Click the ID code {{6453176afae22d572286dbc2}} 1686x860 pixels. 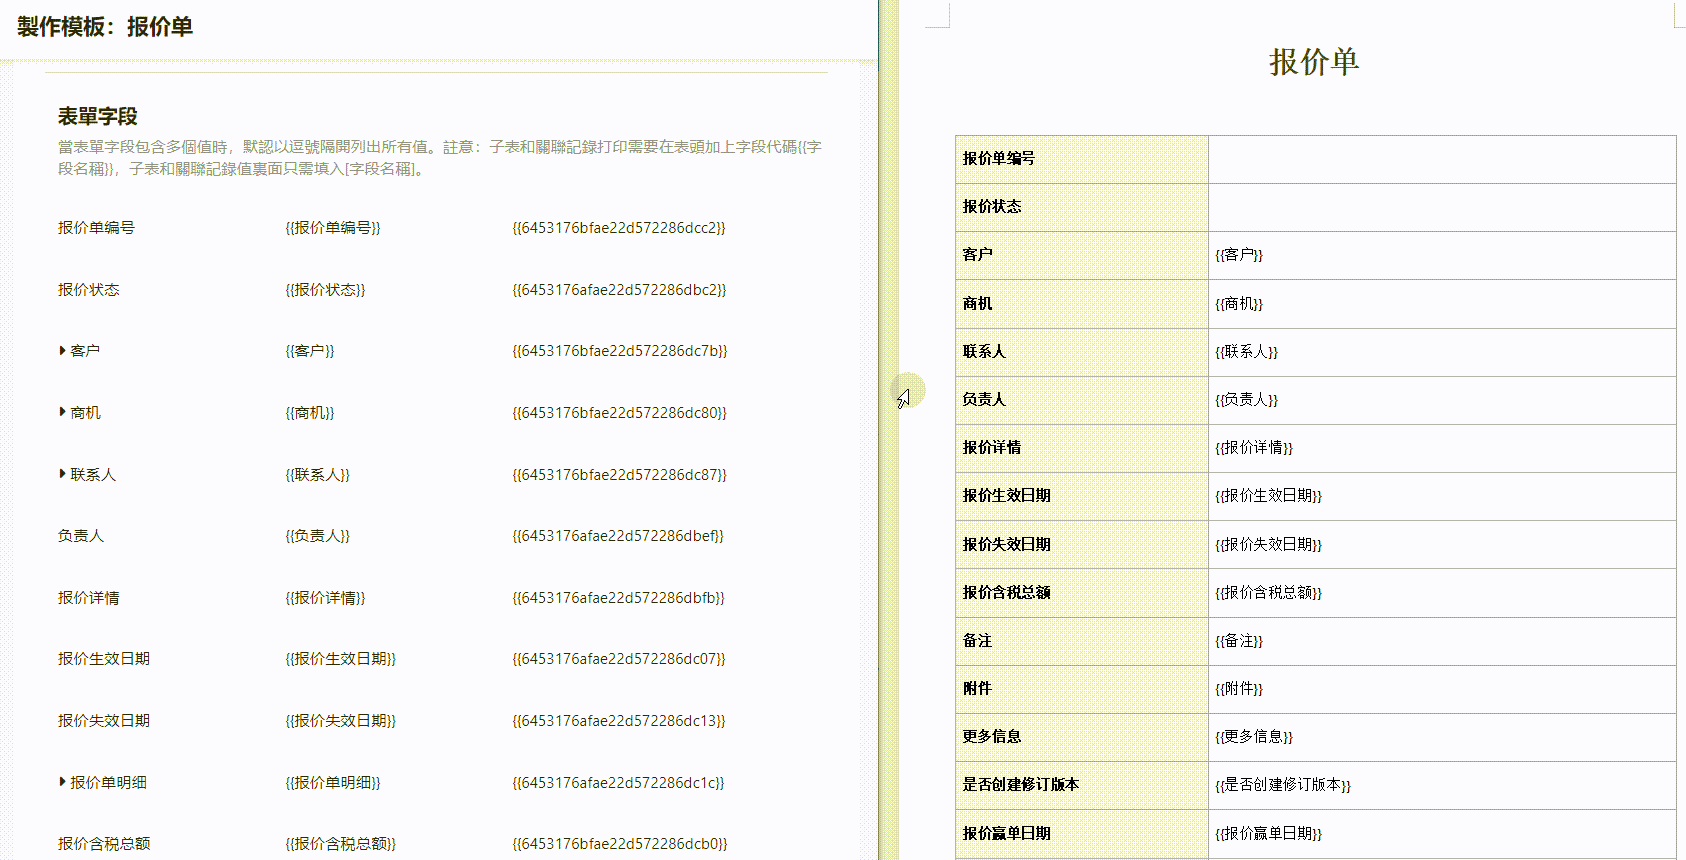point(619,290)
